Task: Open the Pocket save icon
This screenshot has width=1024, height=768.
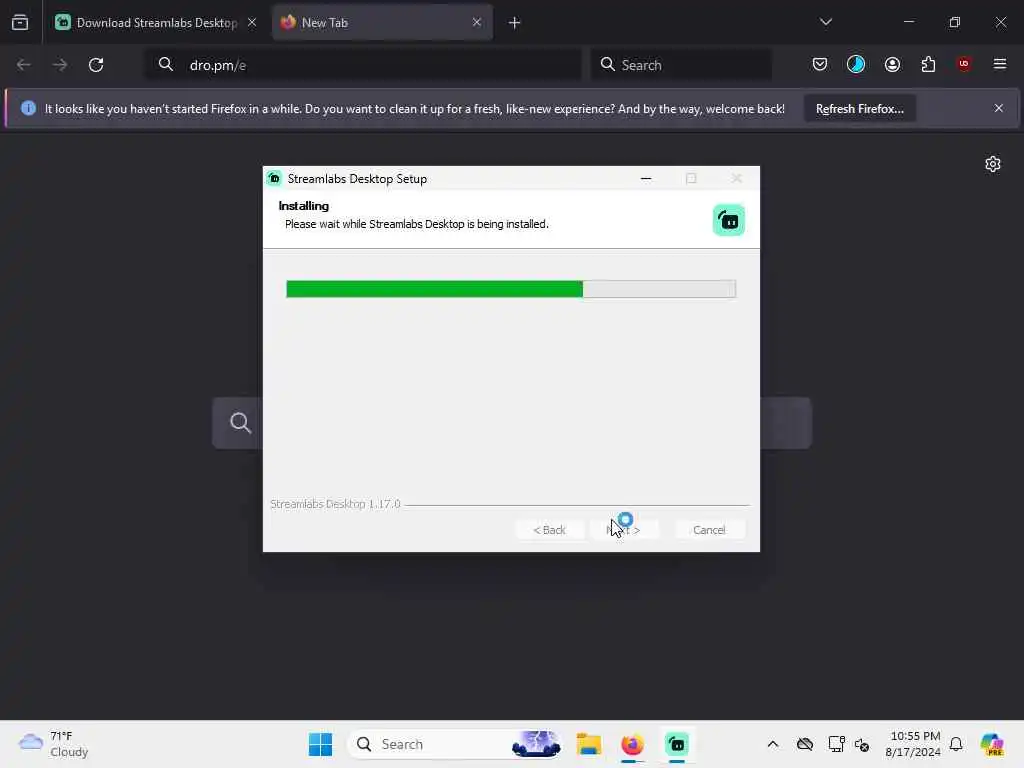Action: click(820, 64)
